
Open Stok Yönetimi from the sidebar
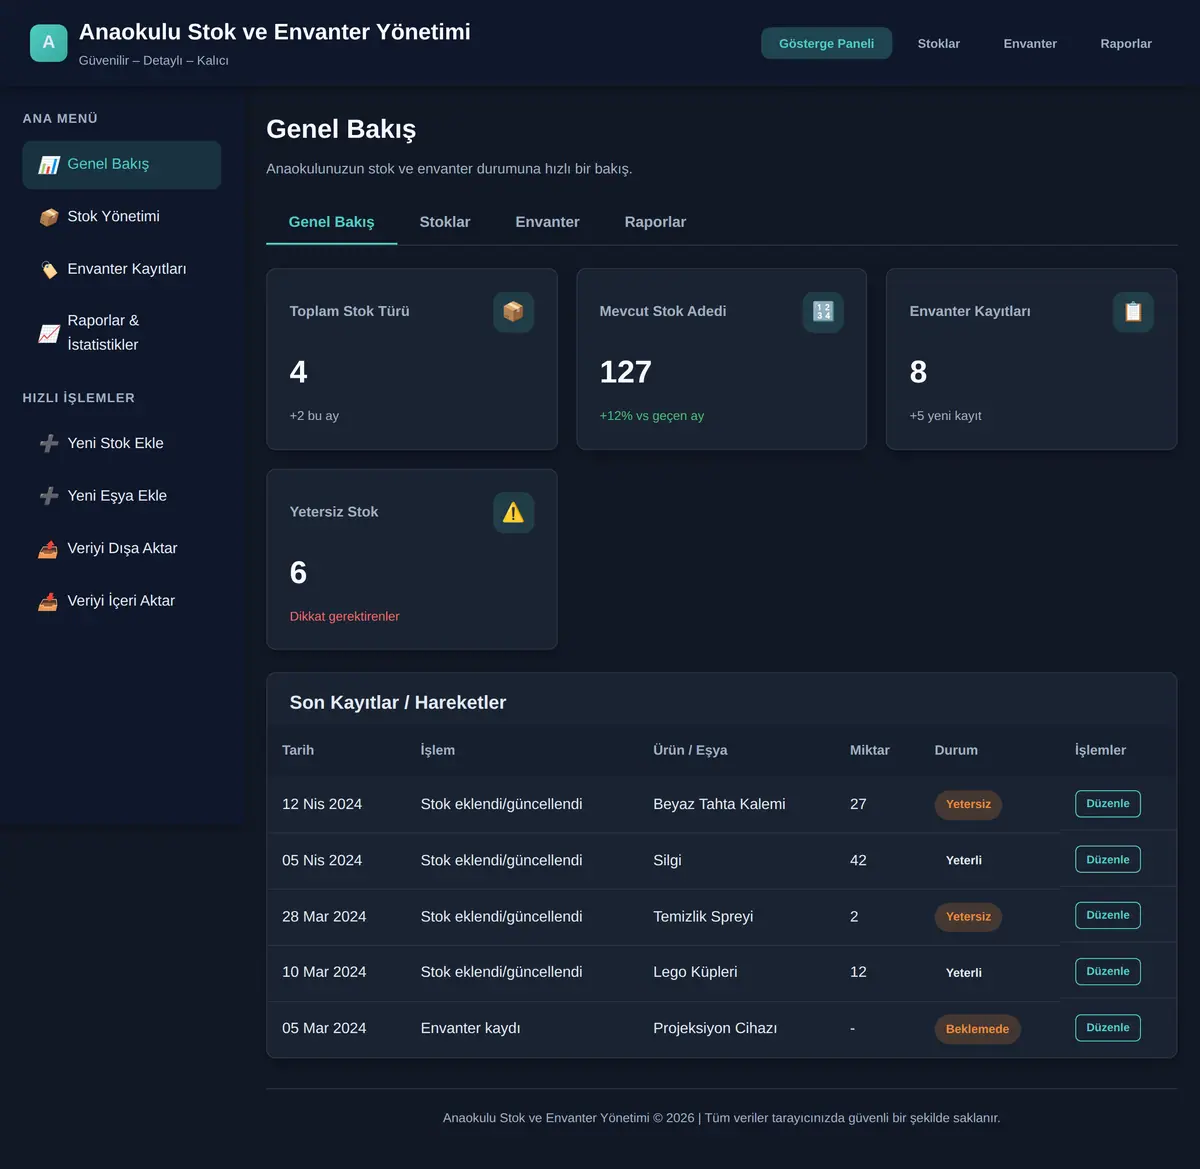pyautogui.click(x=122, y=217)
